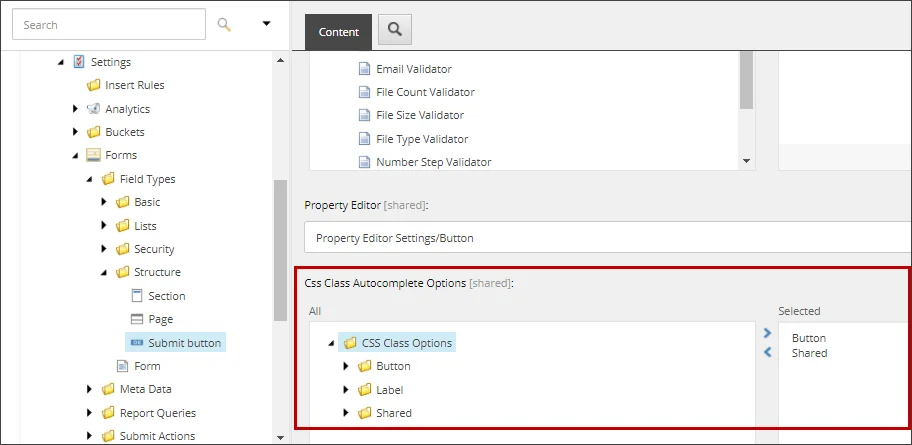The height and width of the screenshot is (445, 912).
Task: Select File Count Validator in the list
Action: pyautogui.click(x=425, y=92)
